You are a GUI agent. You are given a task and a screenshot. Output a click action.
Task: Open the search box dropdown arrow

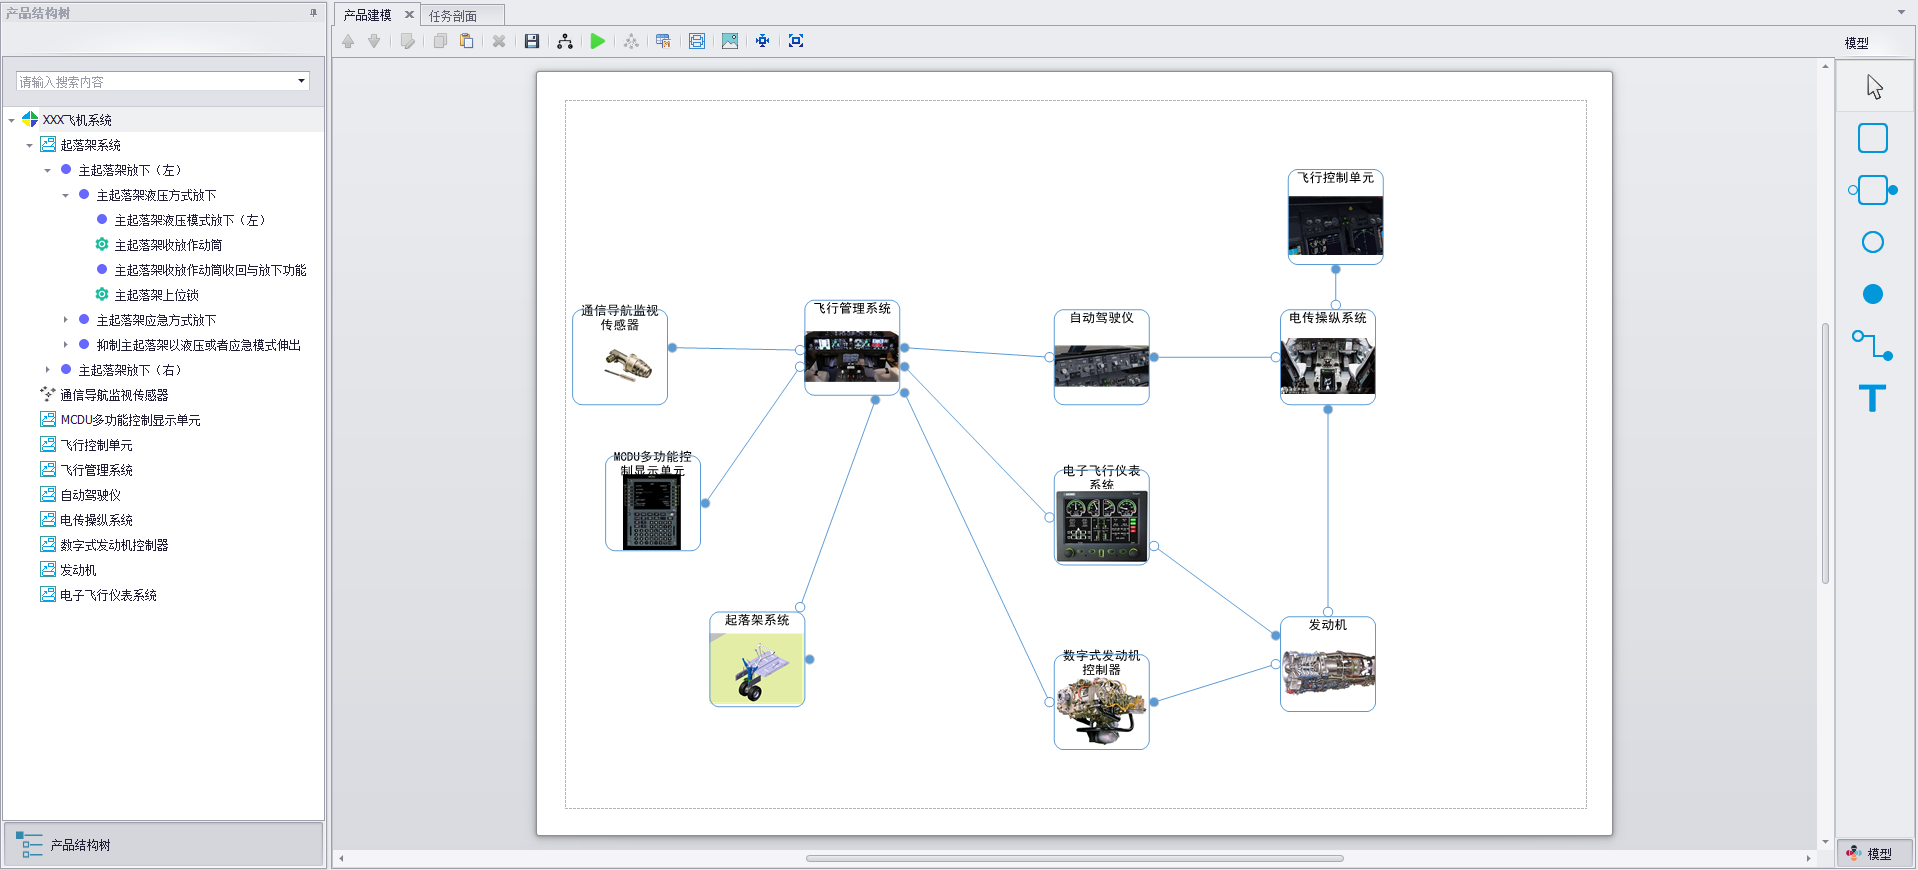coord(301,81)
